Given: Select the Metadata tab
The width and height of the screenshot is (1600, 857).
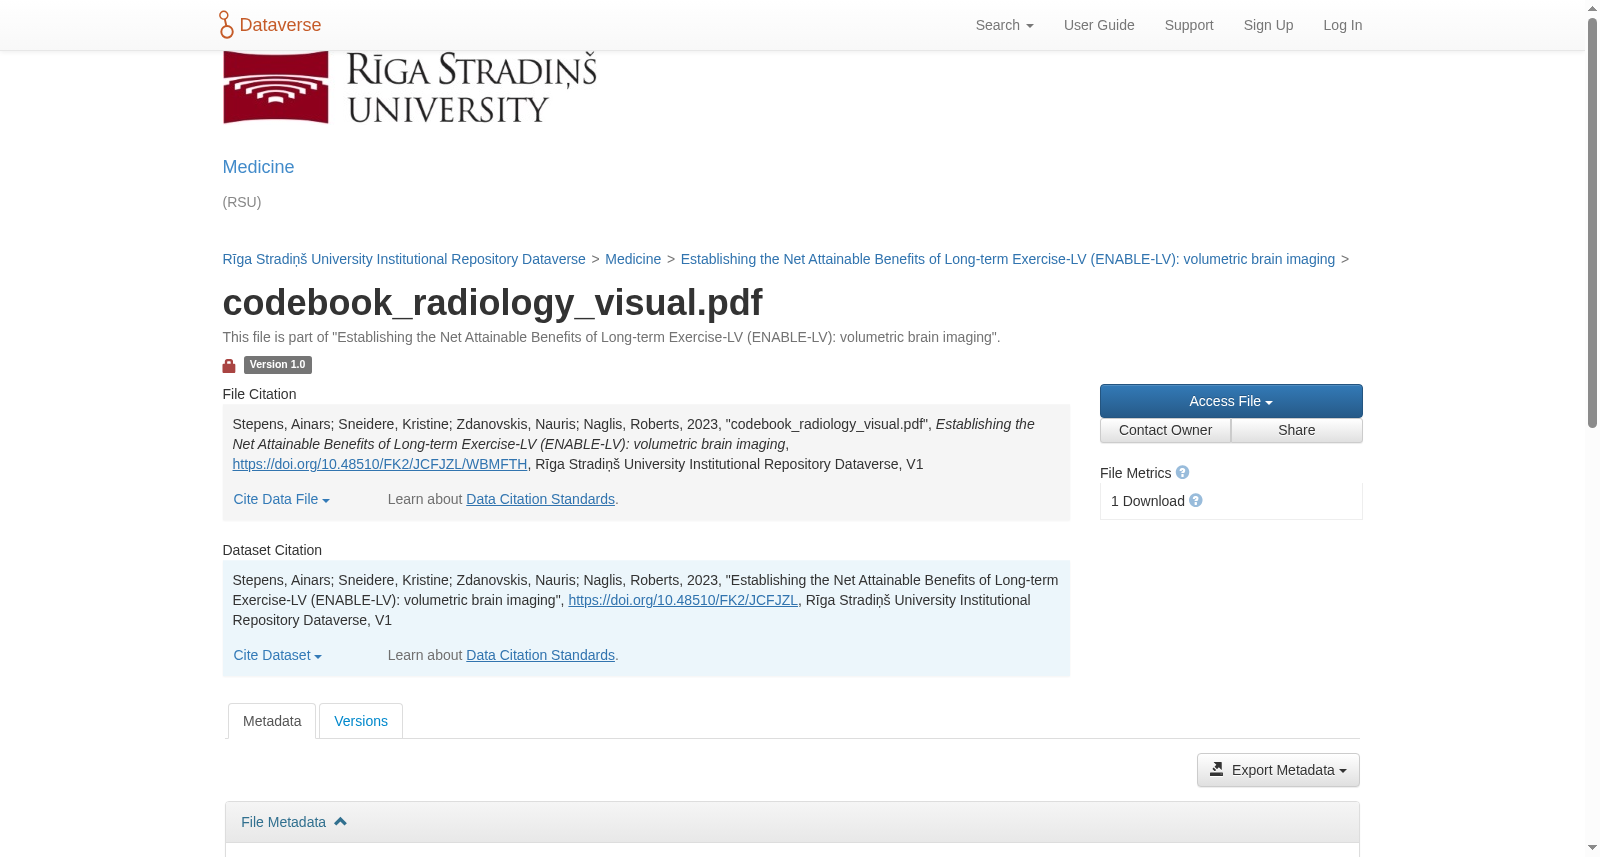Looking at the screenshot, I should point(272,721).
